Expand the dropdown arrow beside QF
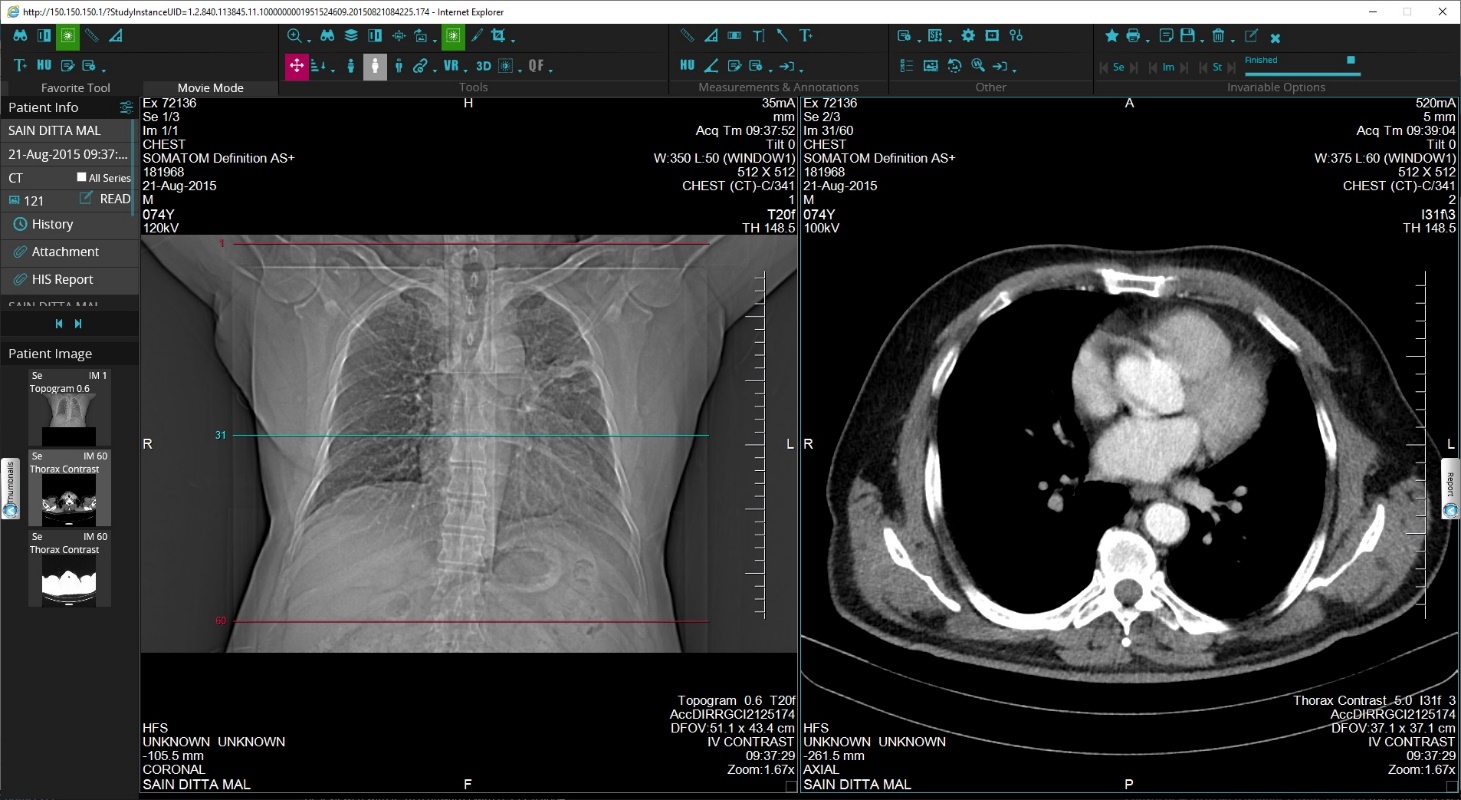Viewport: 1461px width, 800px height. 551,71
